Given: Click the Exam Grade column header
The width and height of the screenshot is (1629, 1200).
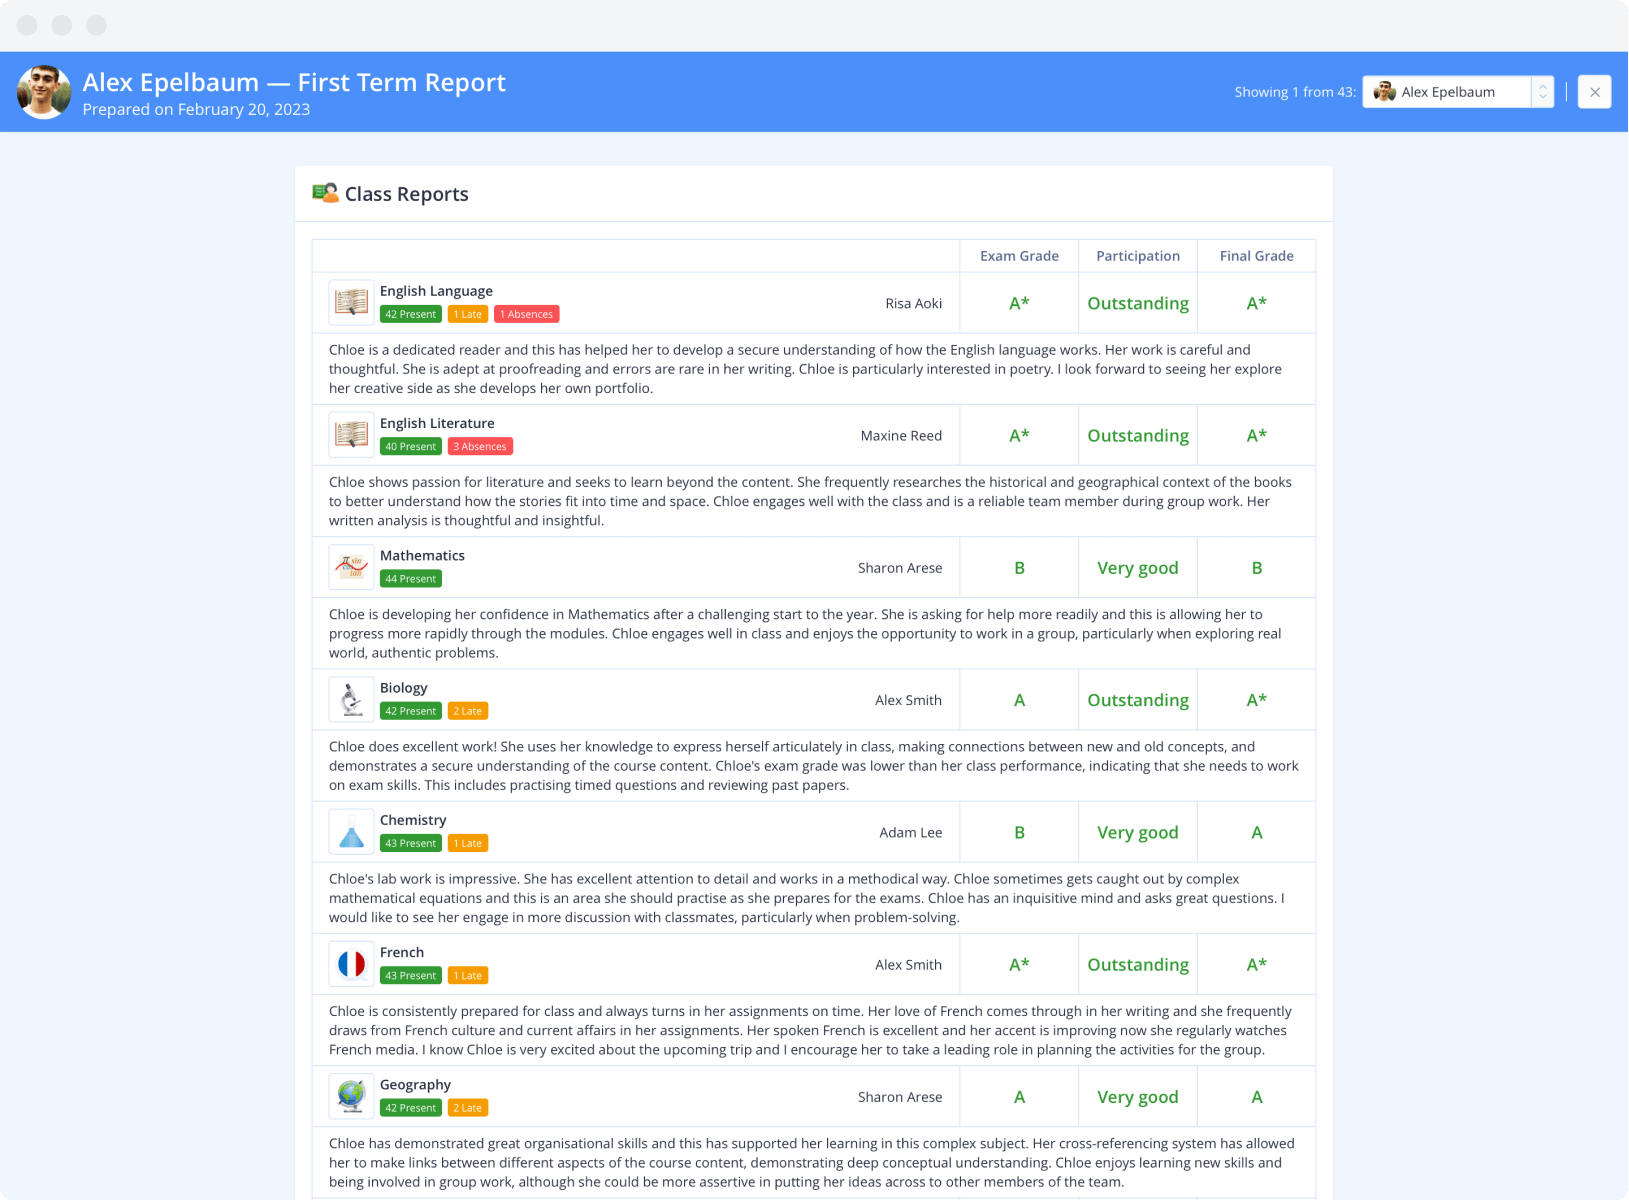Looking at the screenshot, I should [x=1018, y=256].
